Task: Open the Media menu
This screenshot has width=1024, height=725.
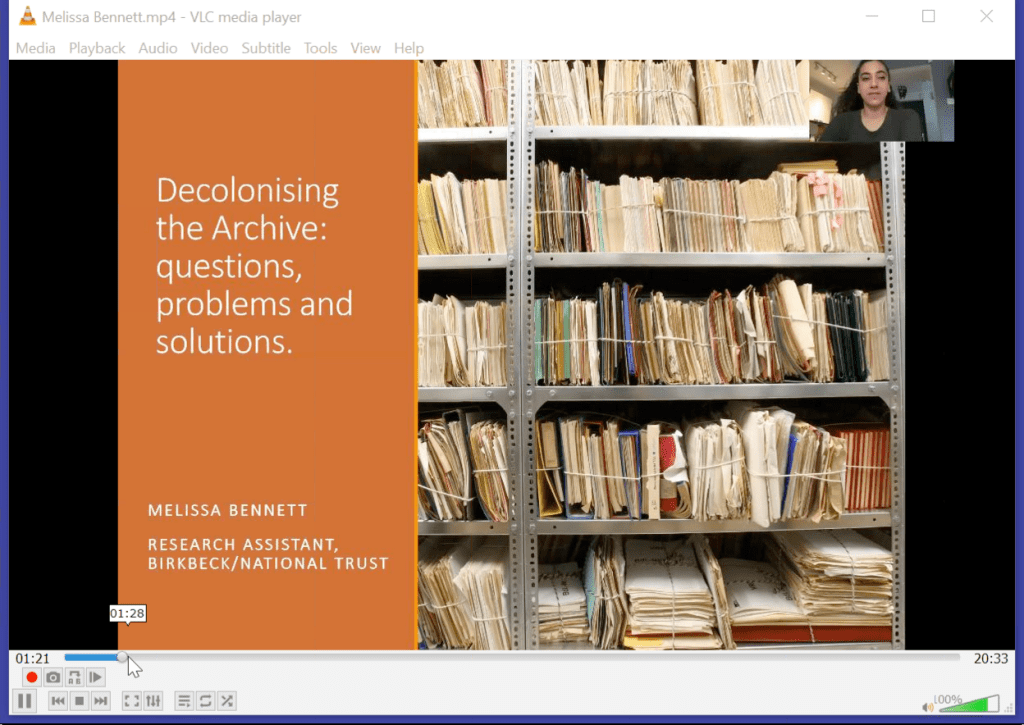Action: [35, 48]
